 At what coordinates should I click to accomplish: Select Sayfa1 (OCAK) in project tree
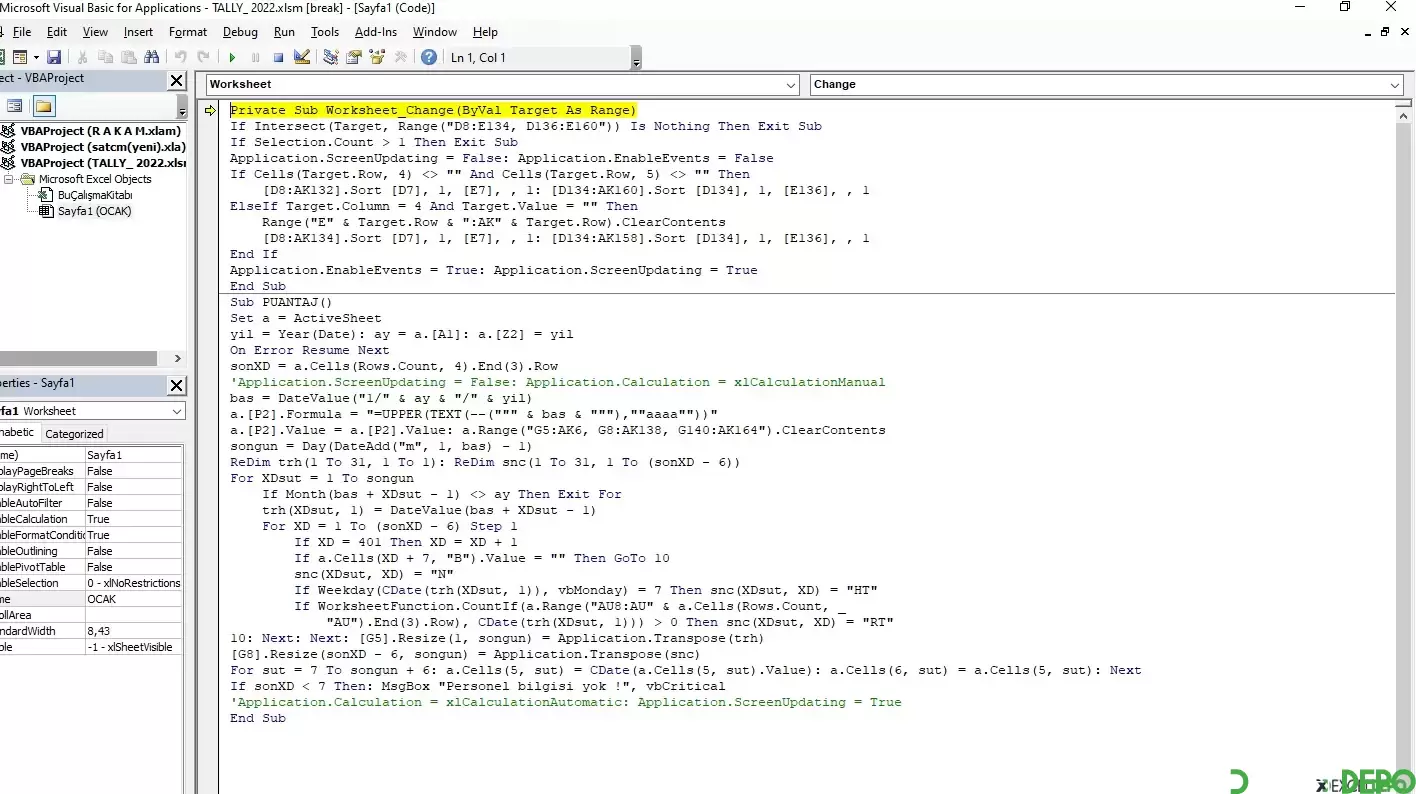point(94,211)
